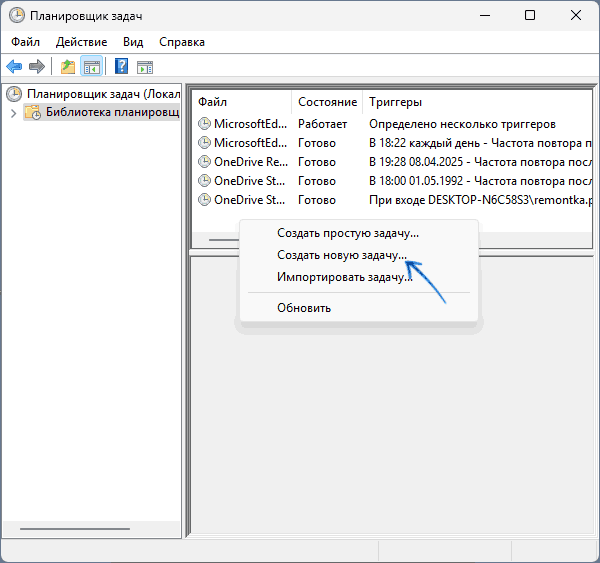
Task: Click the Back arrow toolbar icon
Action: (x=14, y=67)
